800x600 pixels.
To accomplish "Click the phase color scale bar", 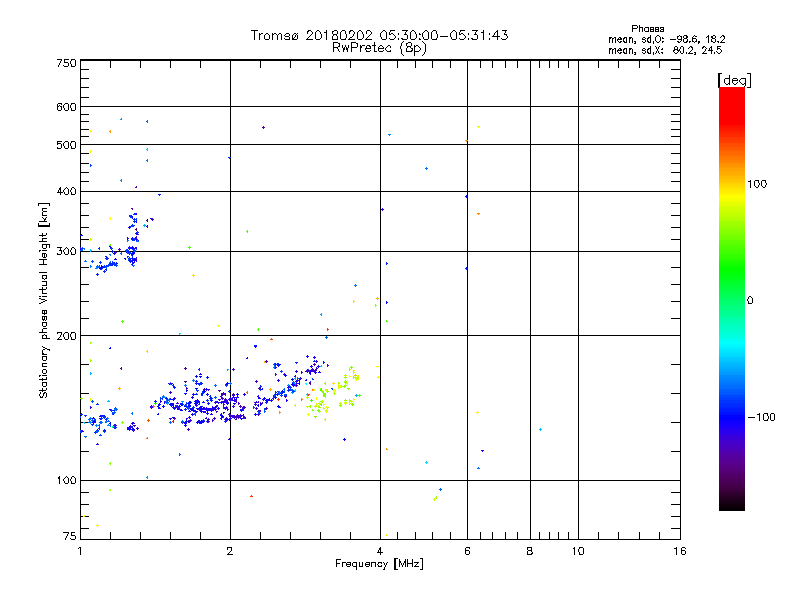I will pos(732,299).
